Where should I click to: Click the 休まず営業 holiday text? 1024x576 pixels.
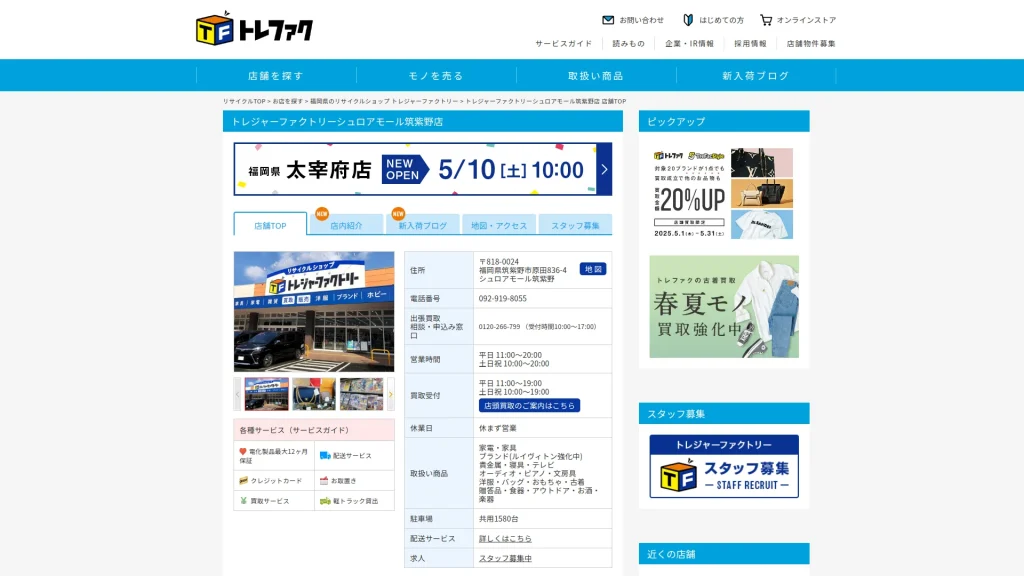point(498,428)
